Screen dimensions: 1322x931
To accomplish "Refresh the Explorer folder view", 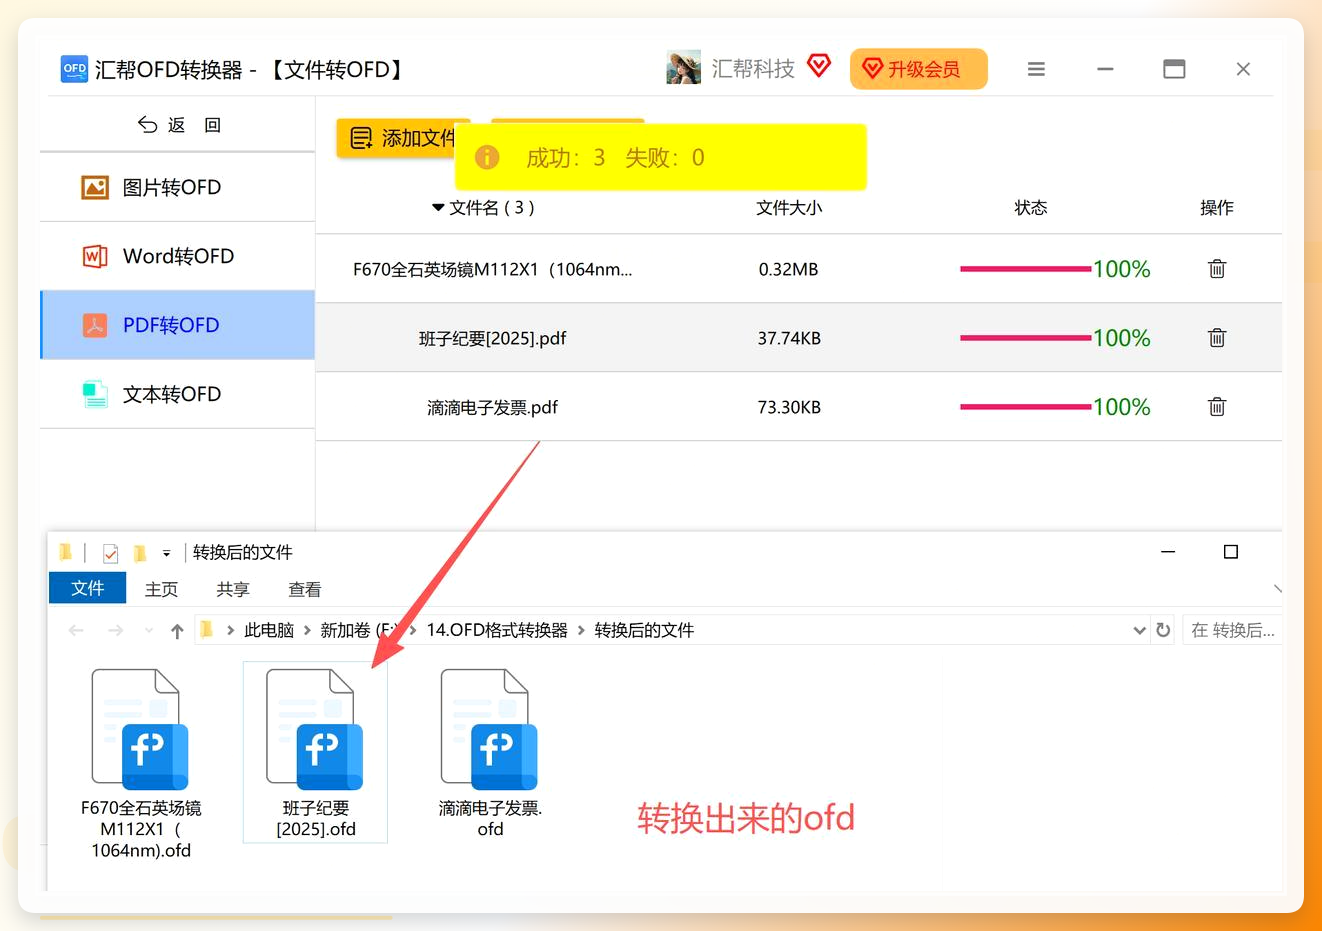I will [1163, 630].
